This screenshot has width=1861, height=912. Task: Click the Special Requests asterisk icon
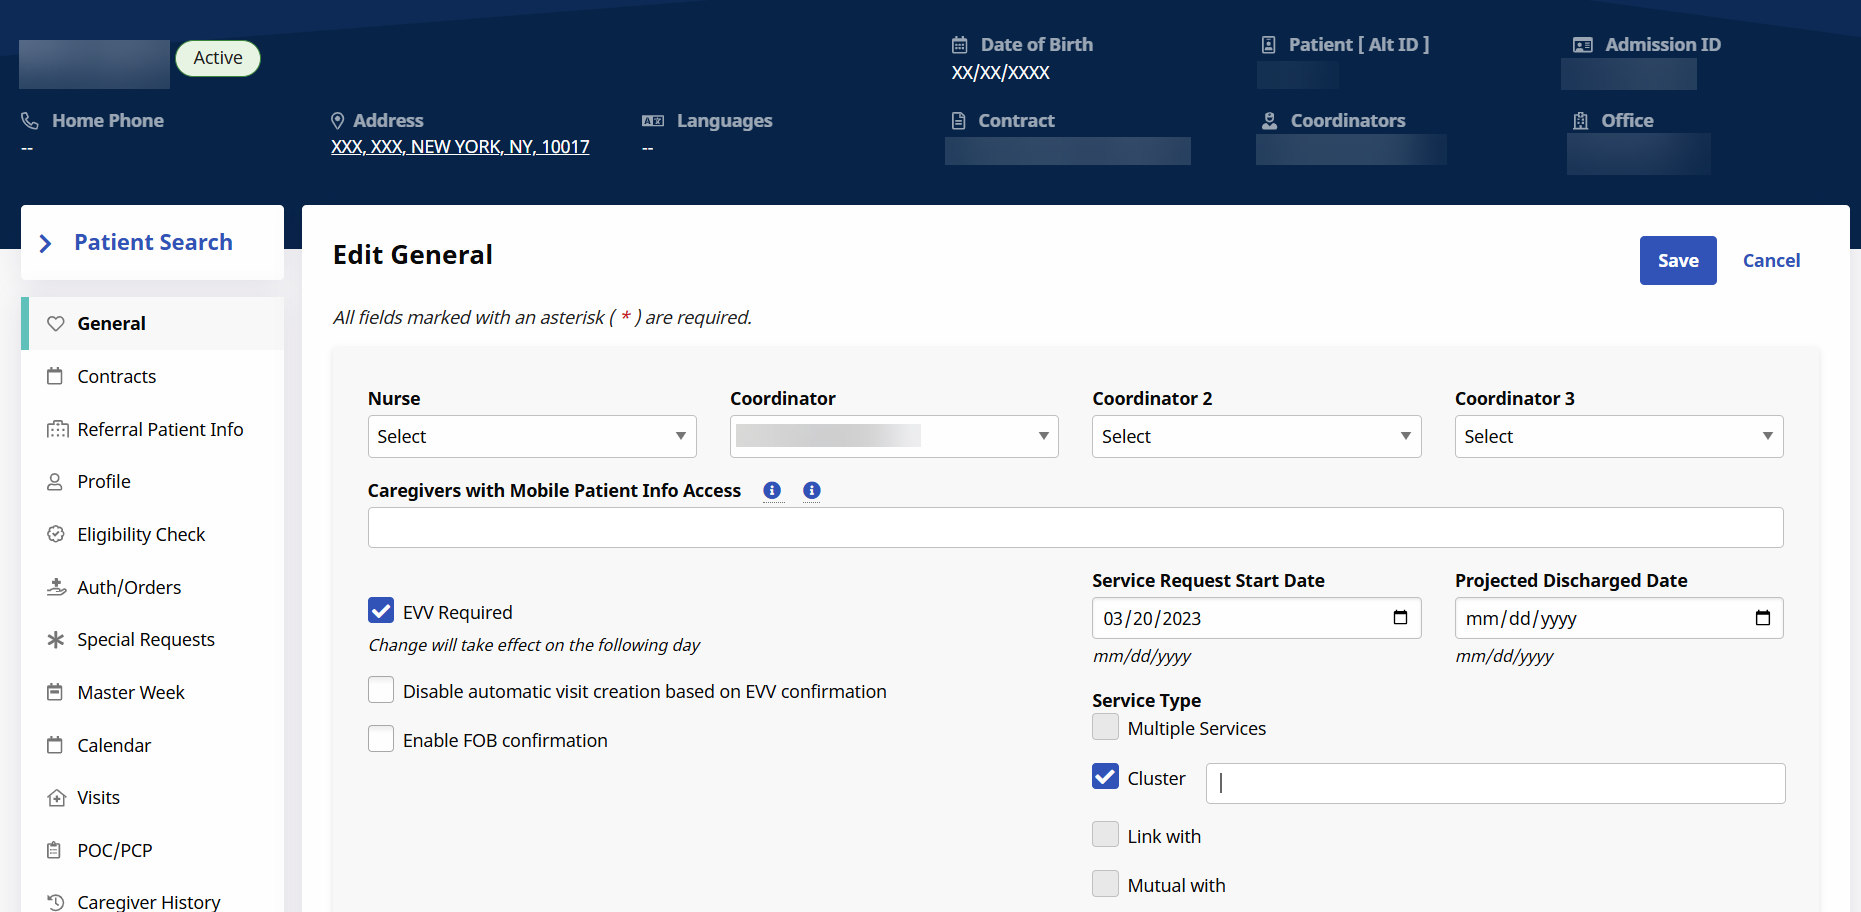click(56, 639)
